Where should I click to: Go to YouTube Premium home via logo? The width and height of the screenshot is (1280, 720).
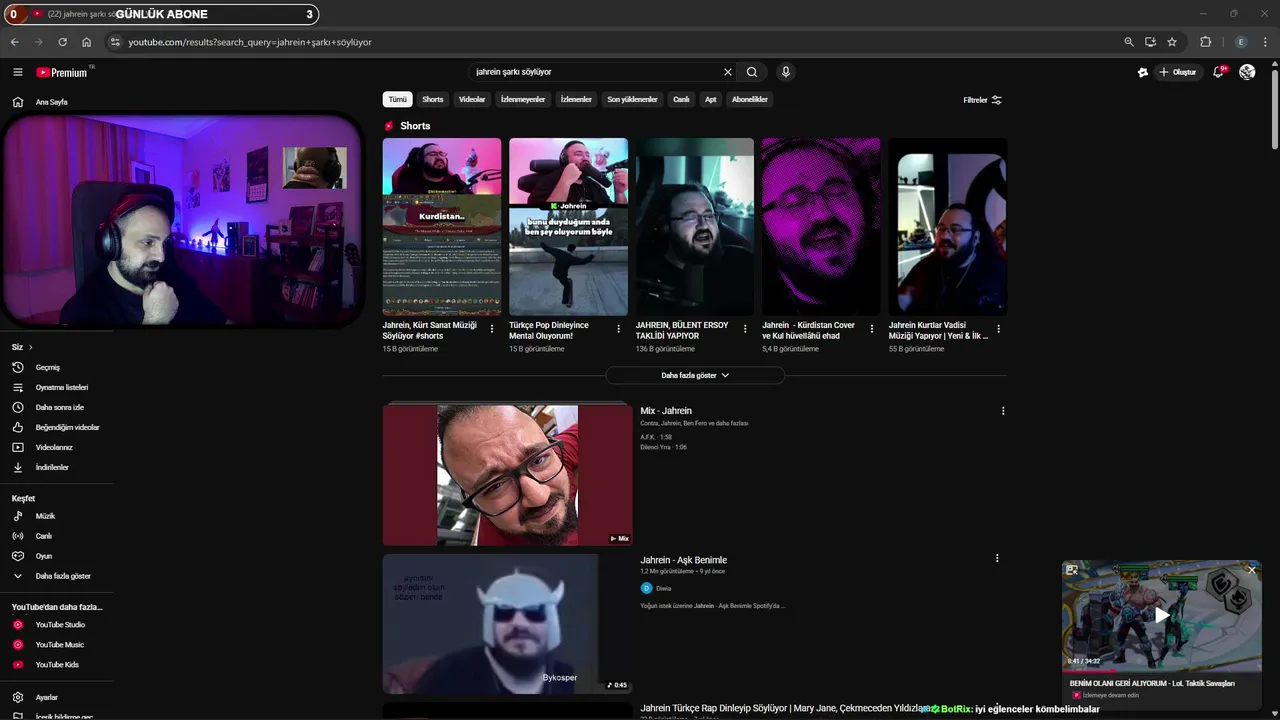[x=63, y=72]
